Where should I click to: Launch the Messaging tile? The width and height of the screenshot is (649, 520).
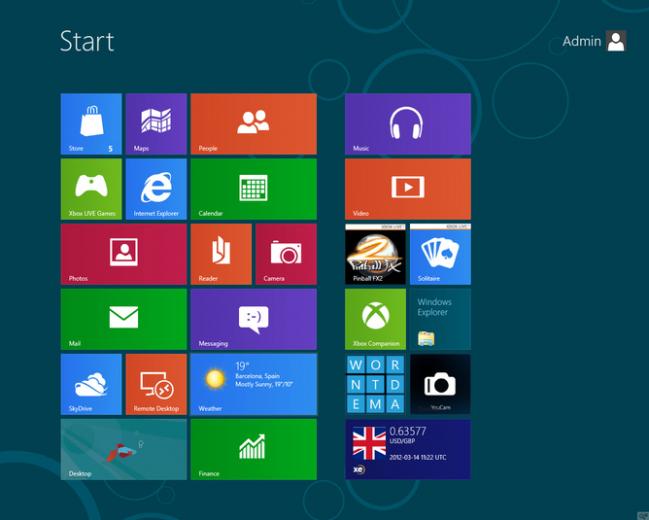pyautogui.click(x=254, y=319)
